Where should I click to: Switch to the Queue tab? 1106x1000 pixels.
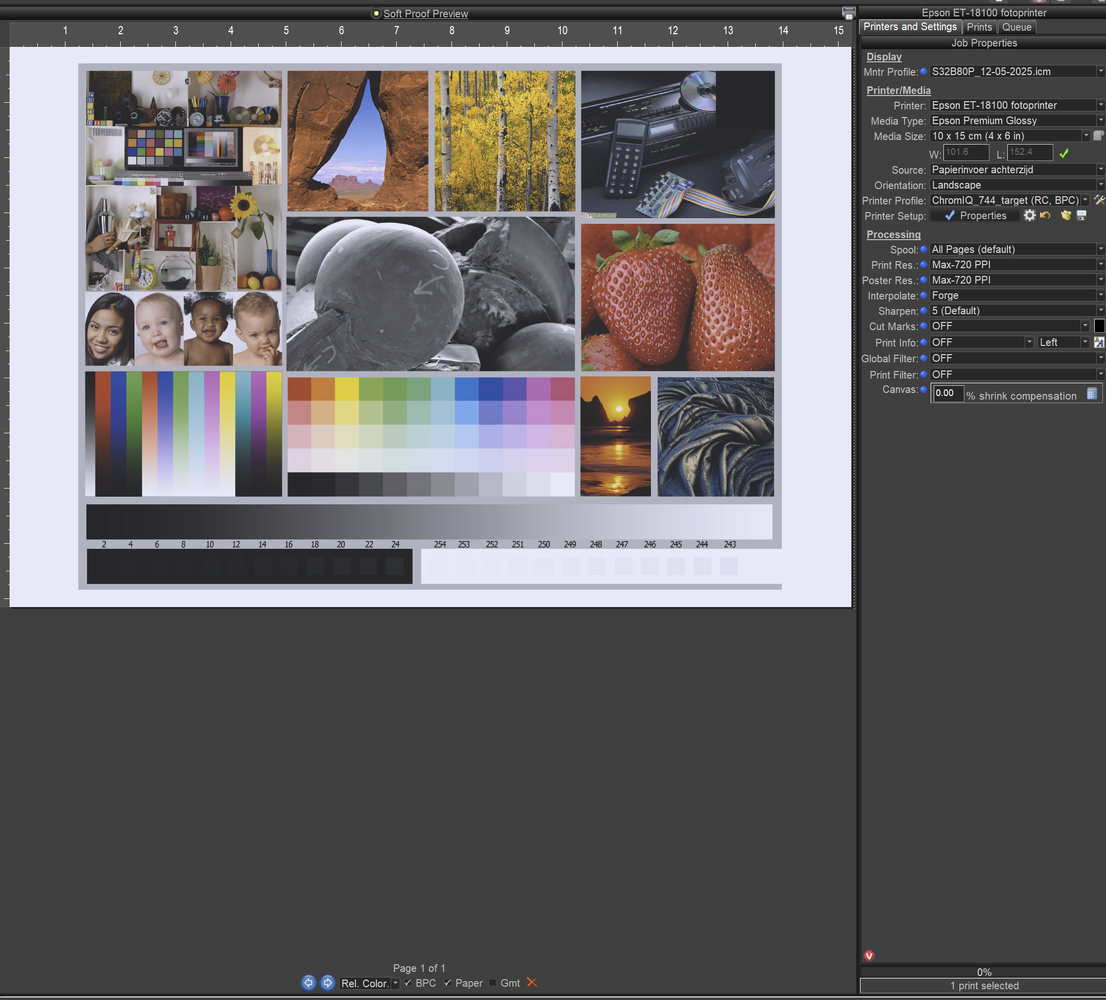click(1016, 27)
